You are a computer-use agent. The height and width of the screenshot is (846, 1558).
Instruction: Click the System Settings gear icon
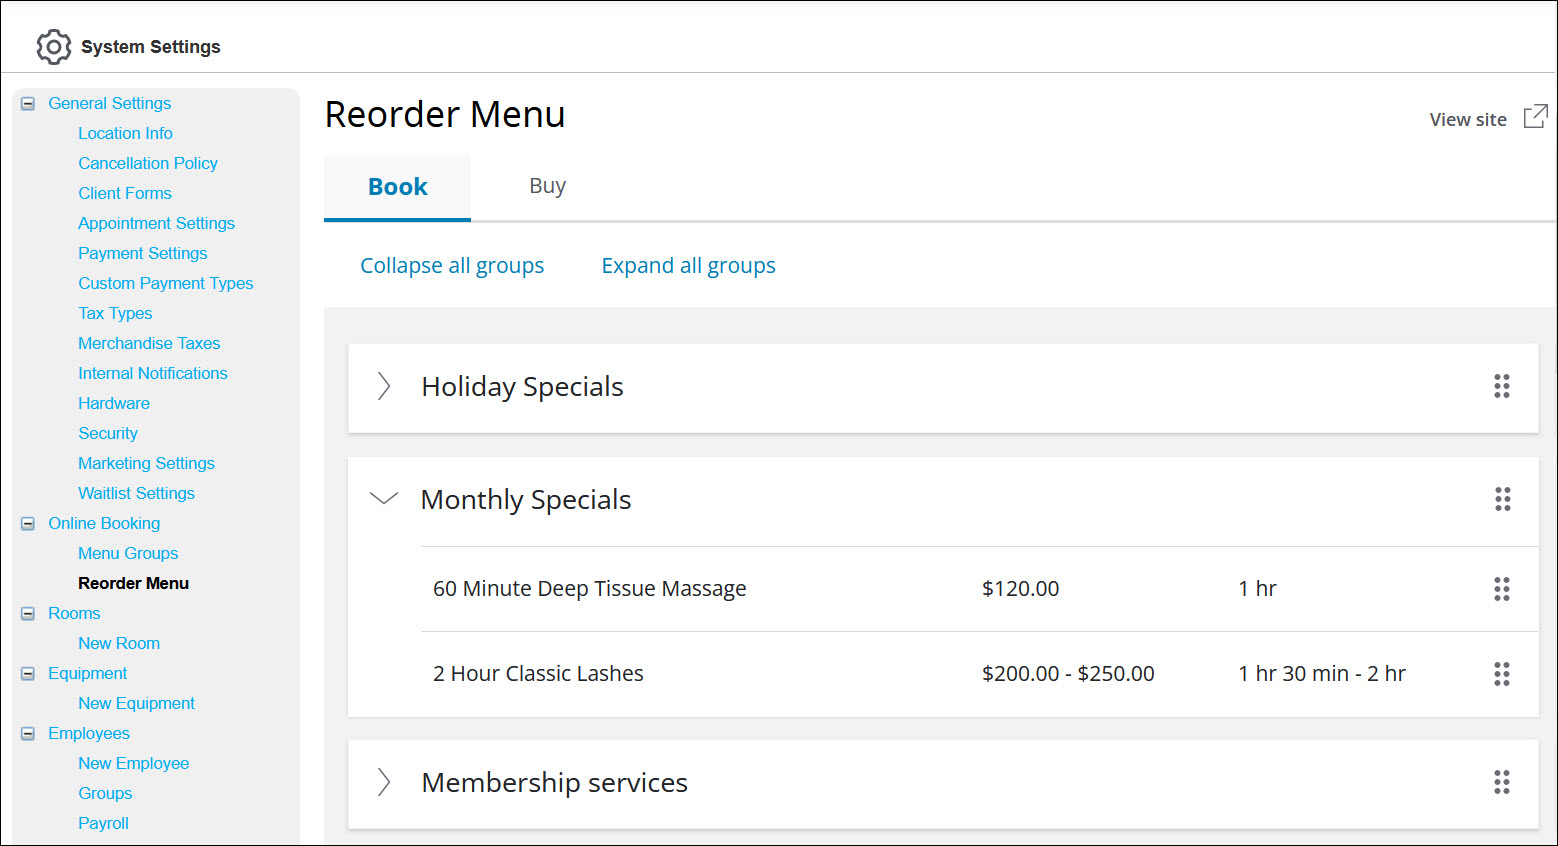54,46
